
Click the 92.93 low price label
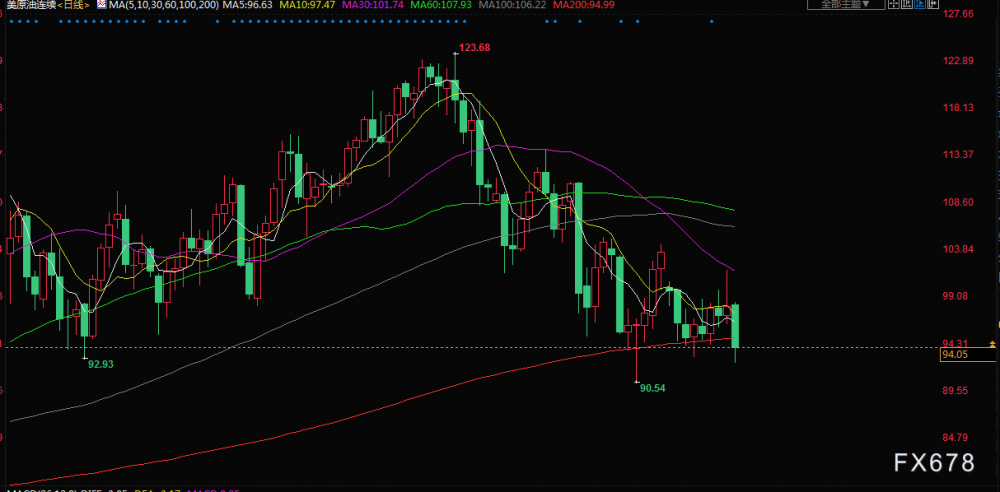click(x=102, y=364)
